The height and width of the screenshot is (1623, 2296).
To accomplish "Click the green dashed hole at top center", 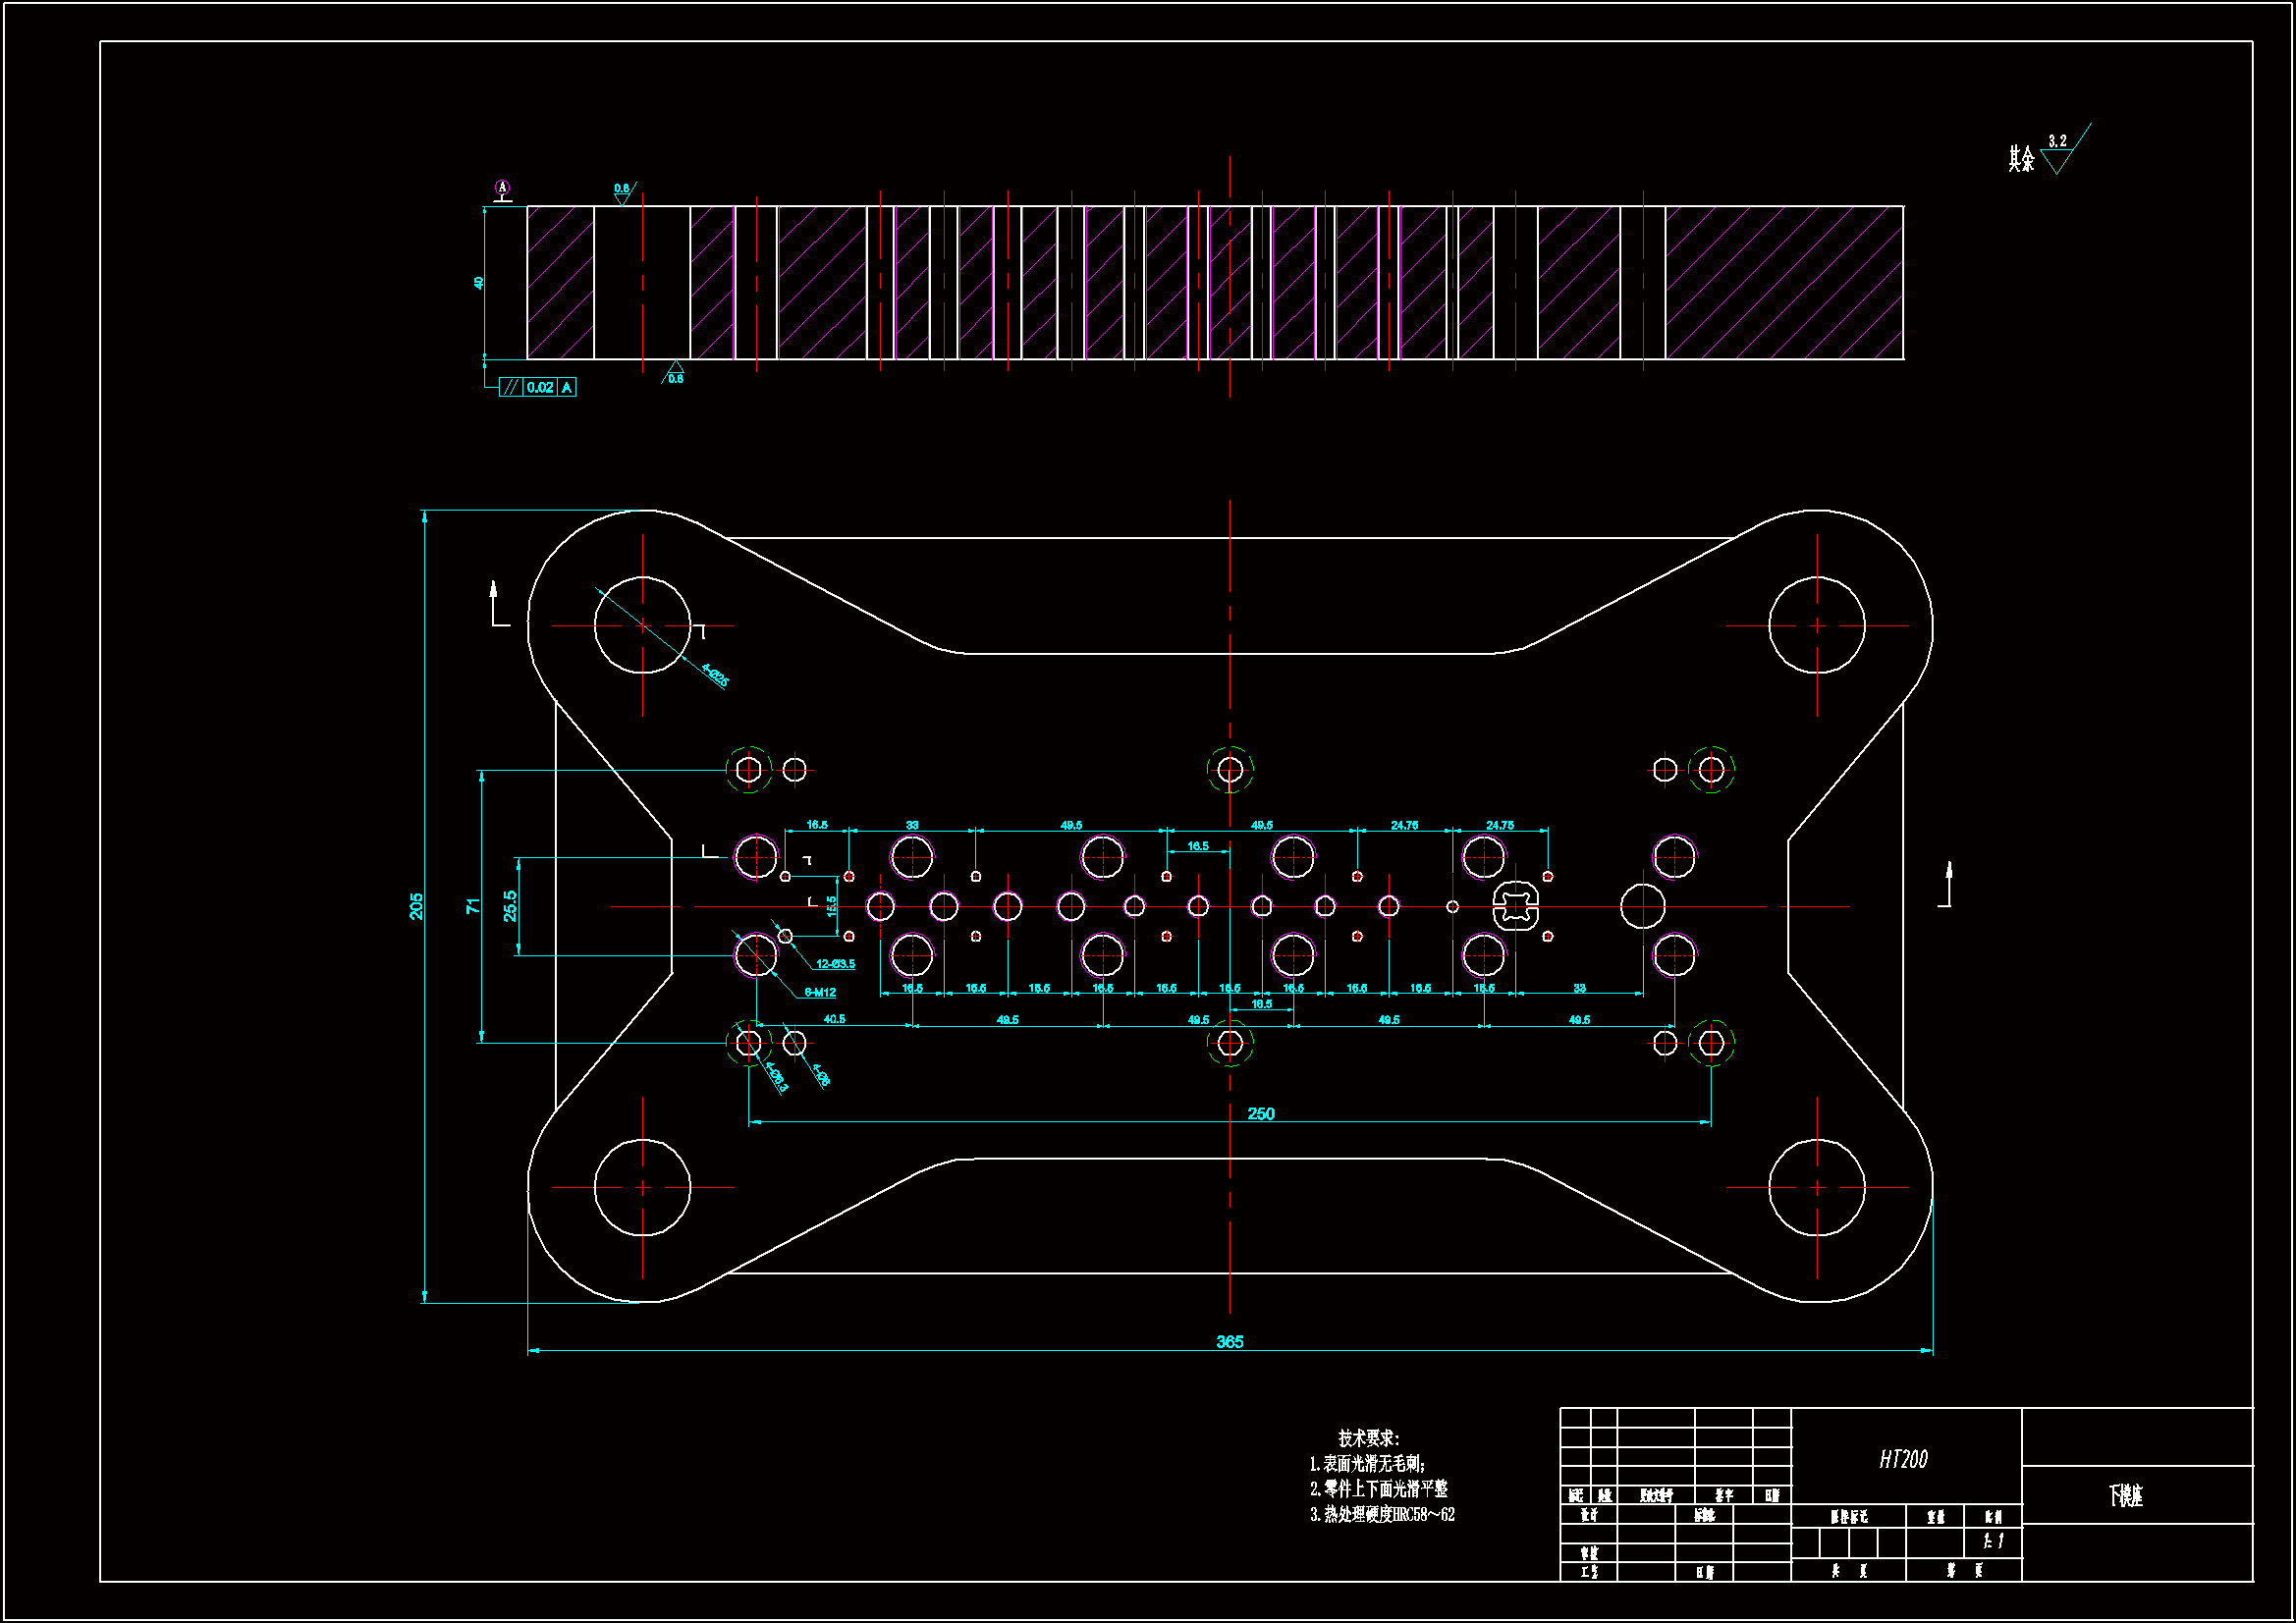I will coord(1230,770).
